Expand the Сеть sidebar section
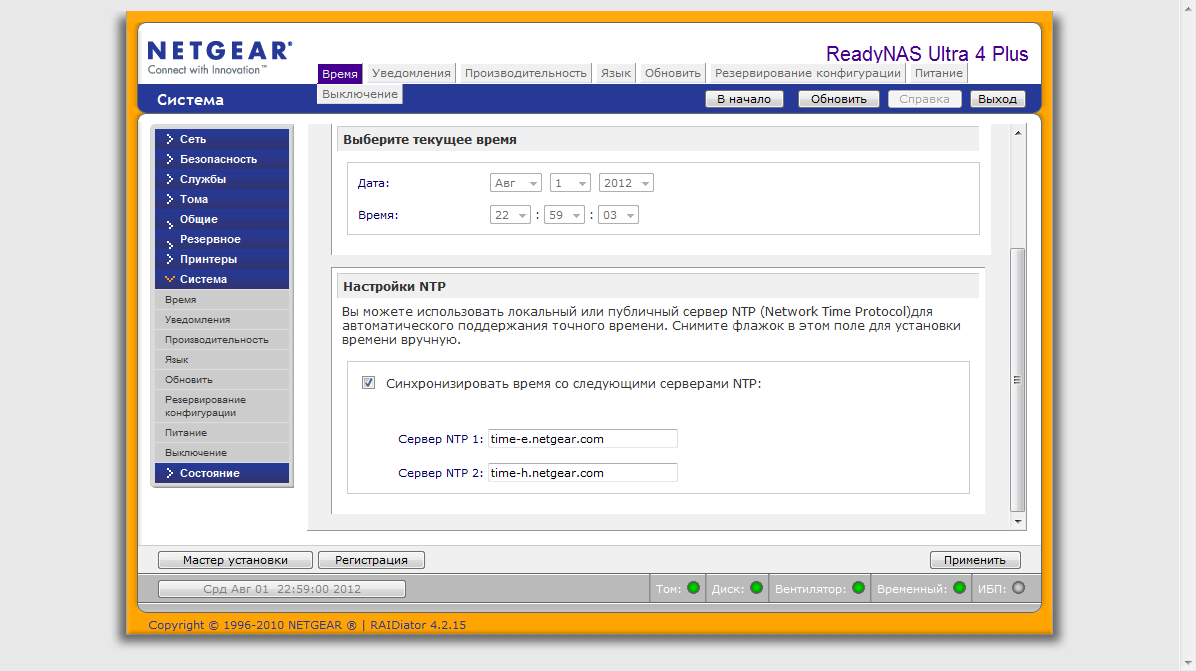 [x=222, y=139]
